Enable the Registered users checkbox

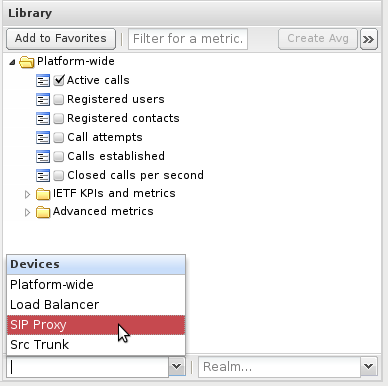point(59,99)
